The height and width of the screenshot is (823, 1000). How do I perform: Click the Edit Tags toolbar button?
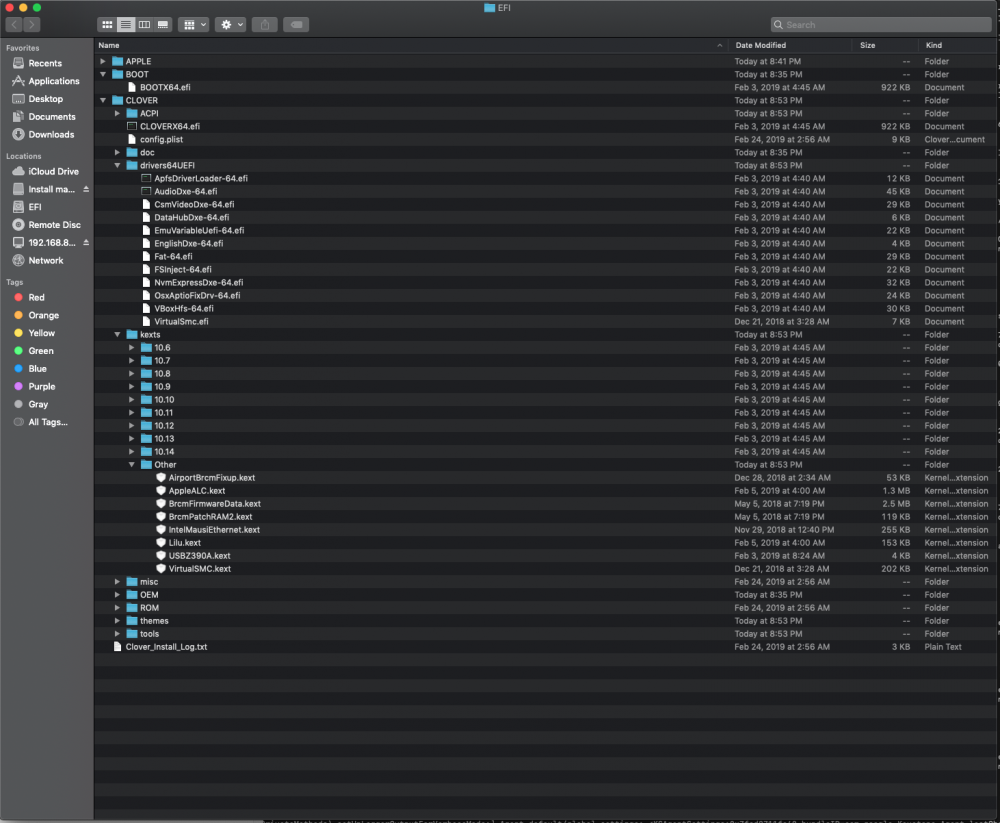tap(297, 25)
